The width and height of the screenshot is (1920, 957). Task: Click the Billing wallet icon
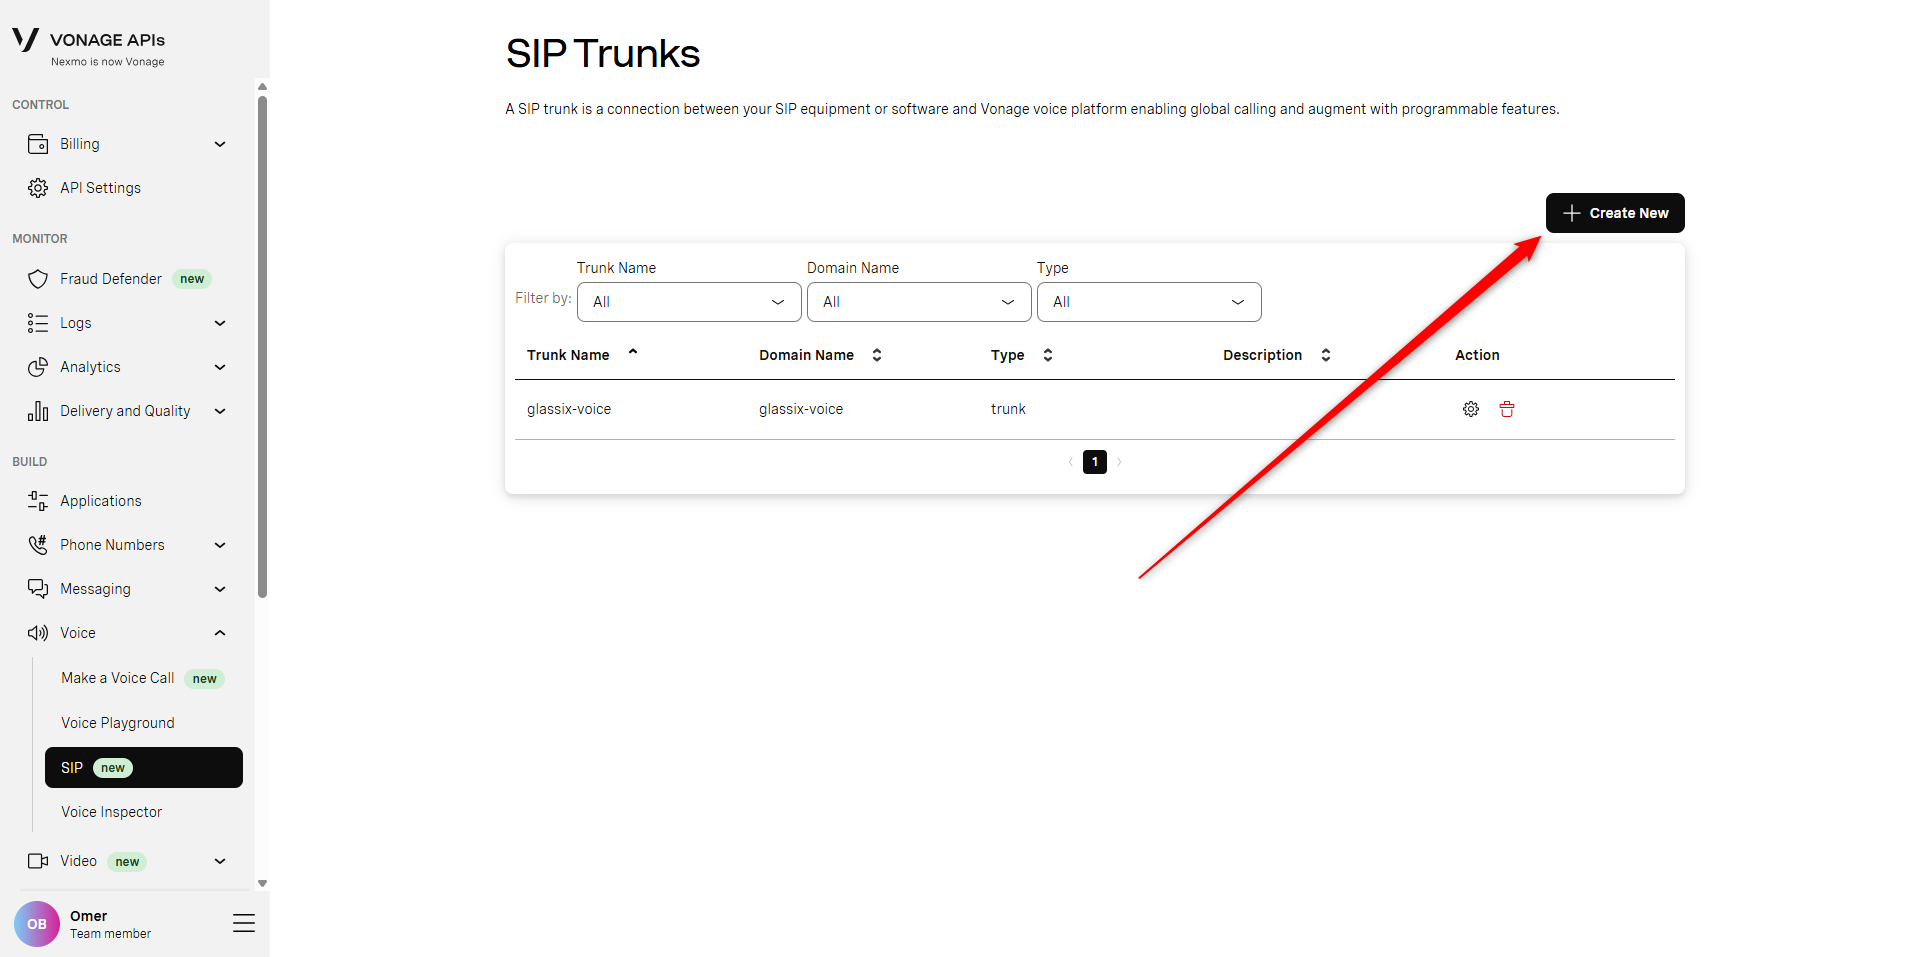(x=38, y=144)
